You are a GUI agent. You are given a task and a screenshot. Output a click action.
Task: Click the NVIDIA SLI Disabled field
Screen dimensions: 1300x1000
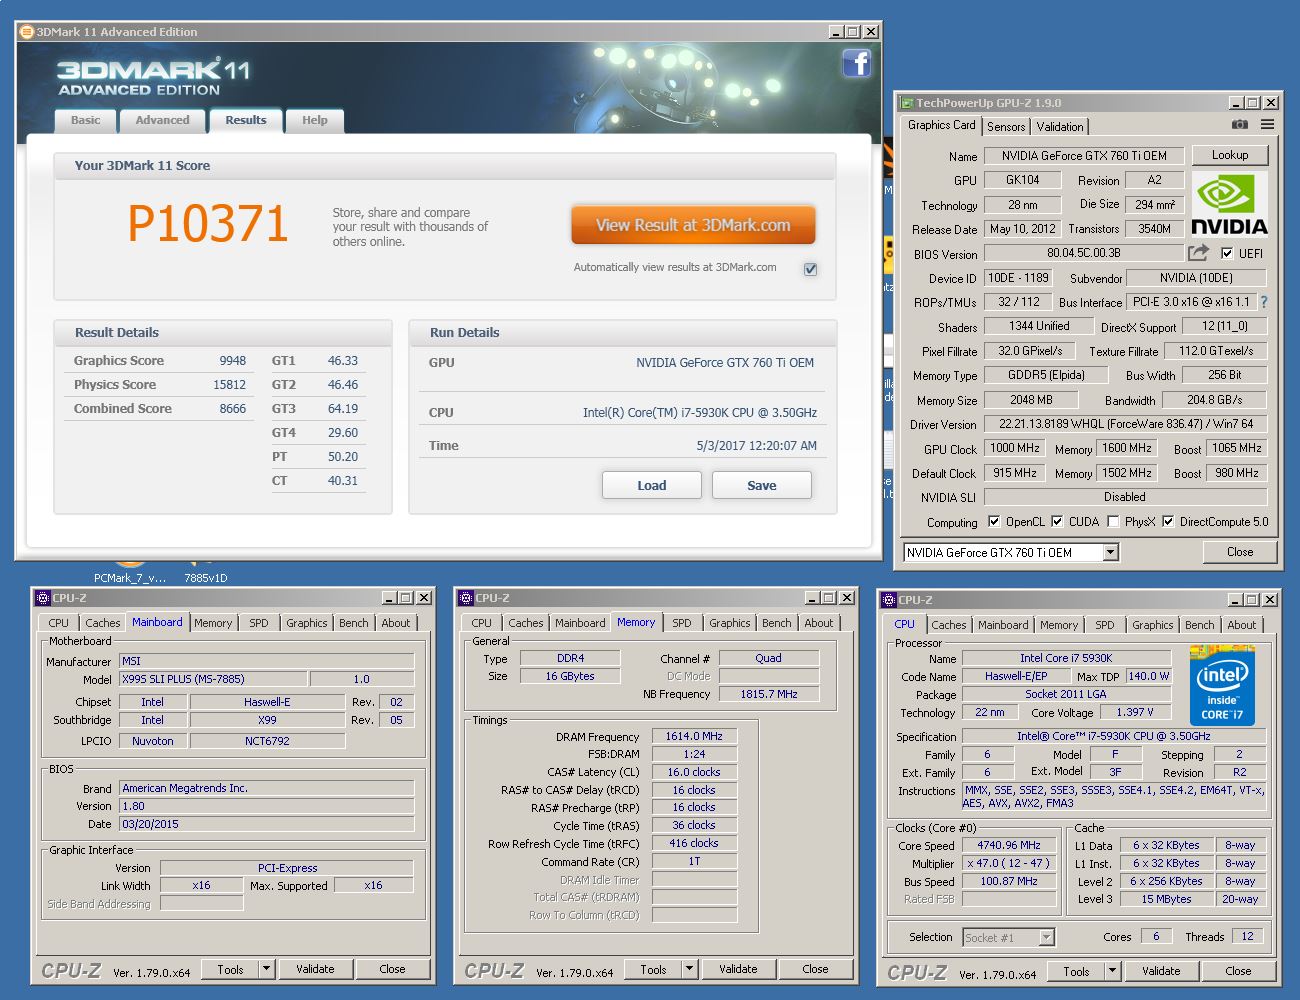(1125, 497)
